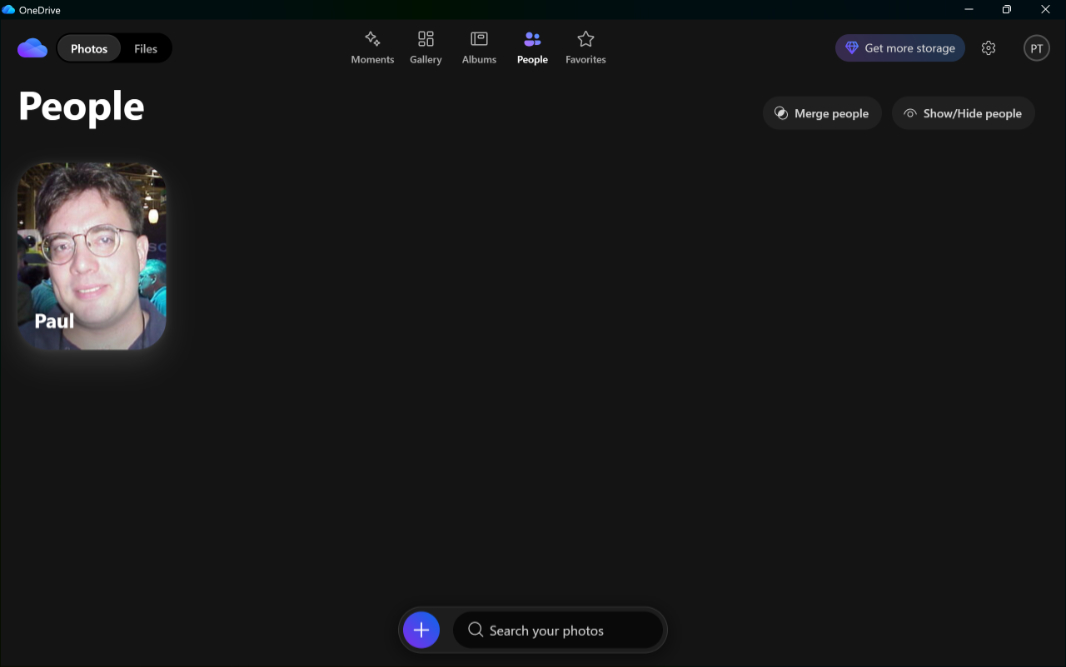Switch to the Gallery view
Image resolution: width=1066 pixels, height=667 pixels.
pos(425,47)
